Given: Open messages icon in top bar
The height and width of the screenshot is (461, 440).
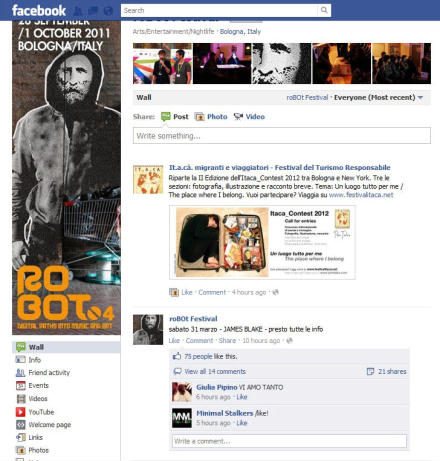Looking at the screenshot, I should point(93,11).
